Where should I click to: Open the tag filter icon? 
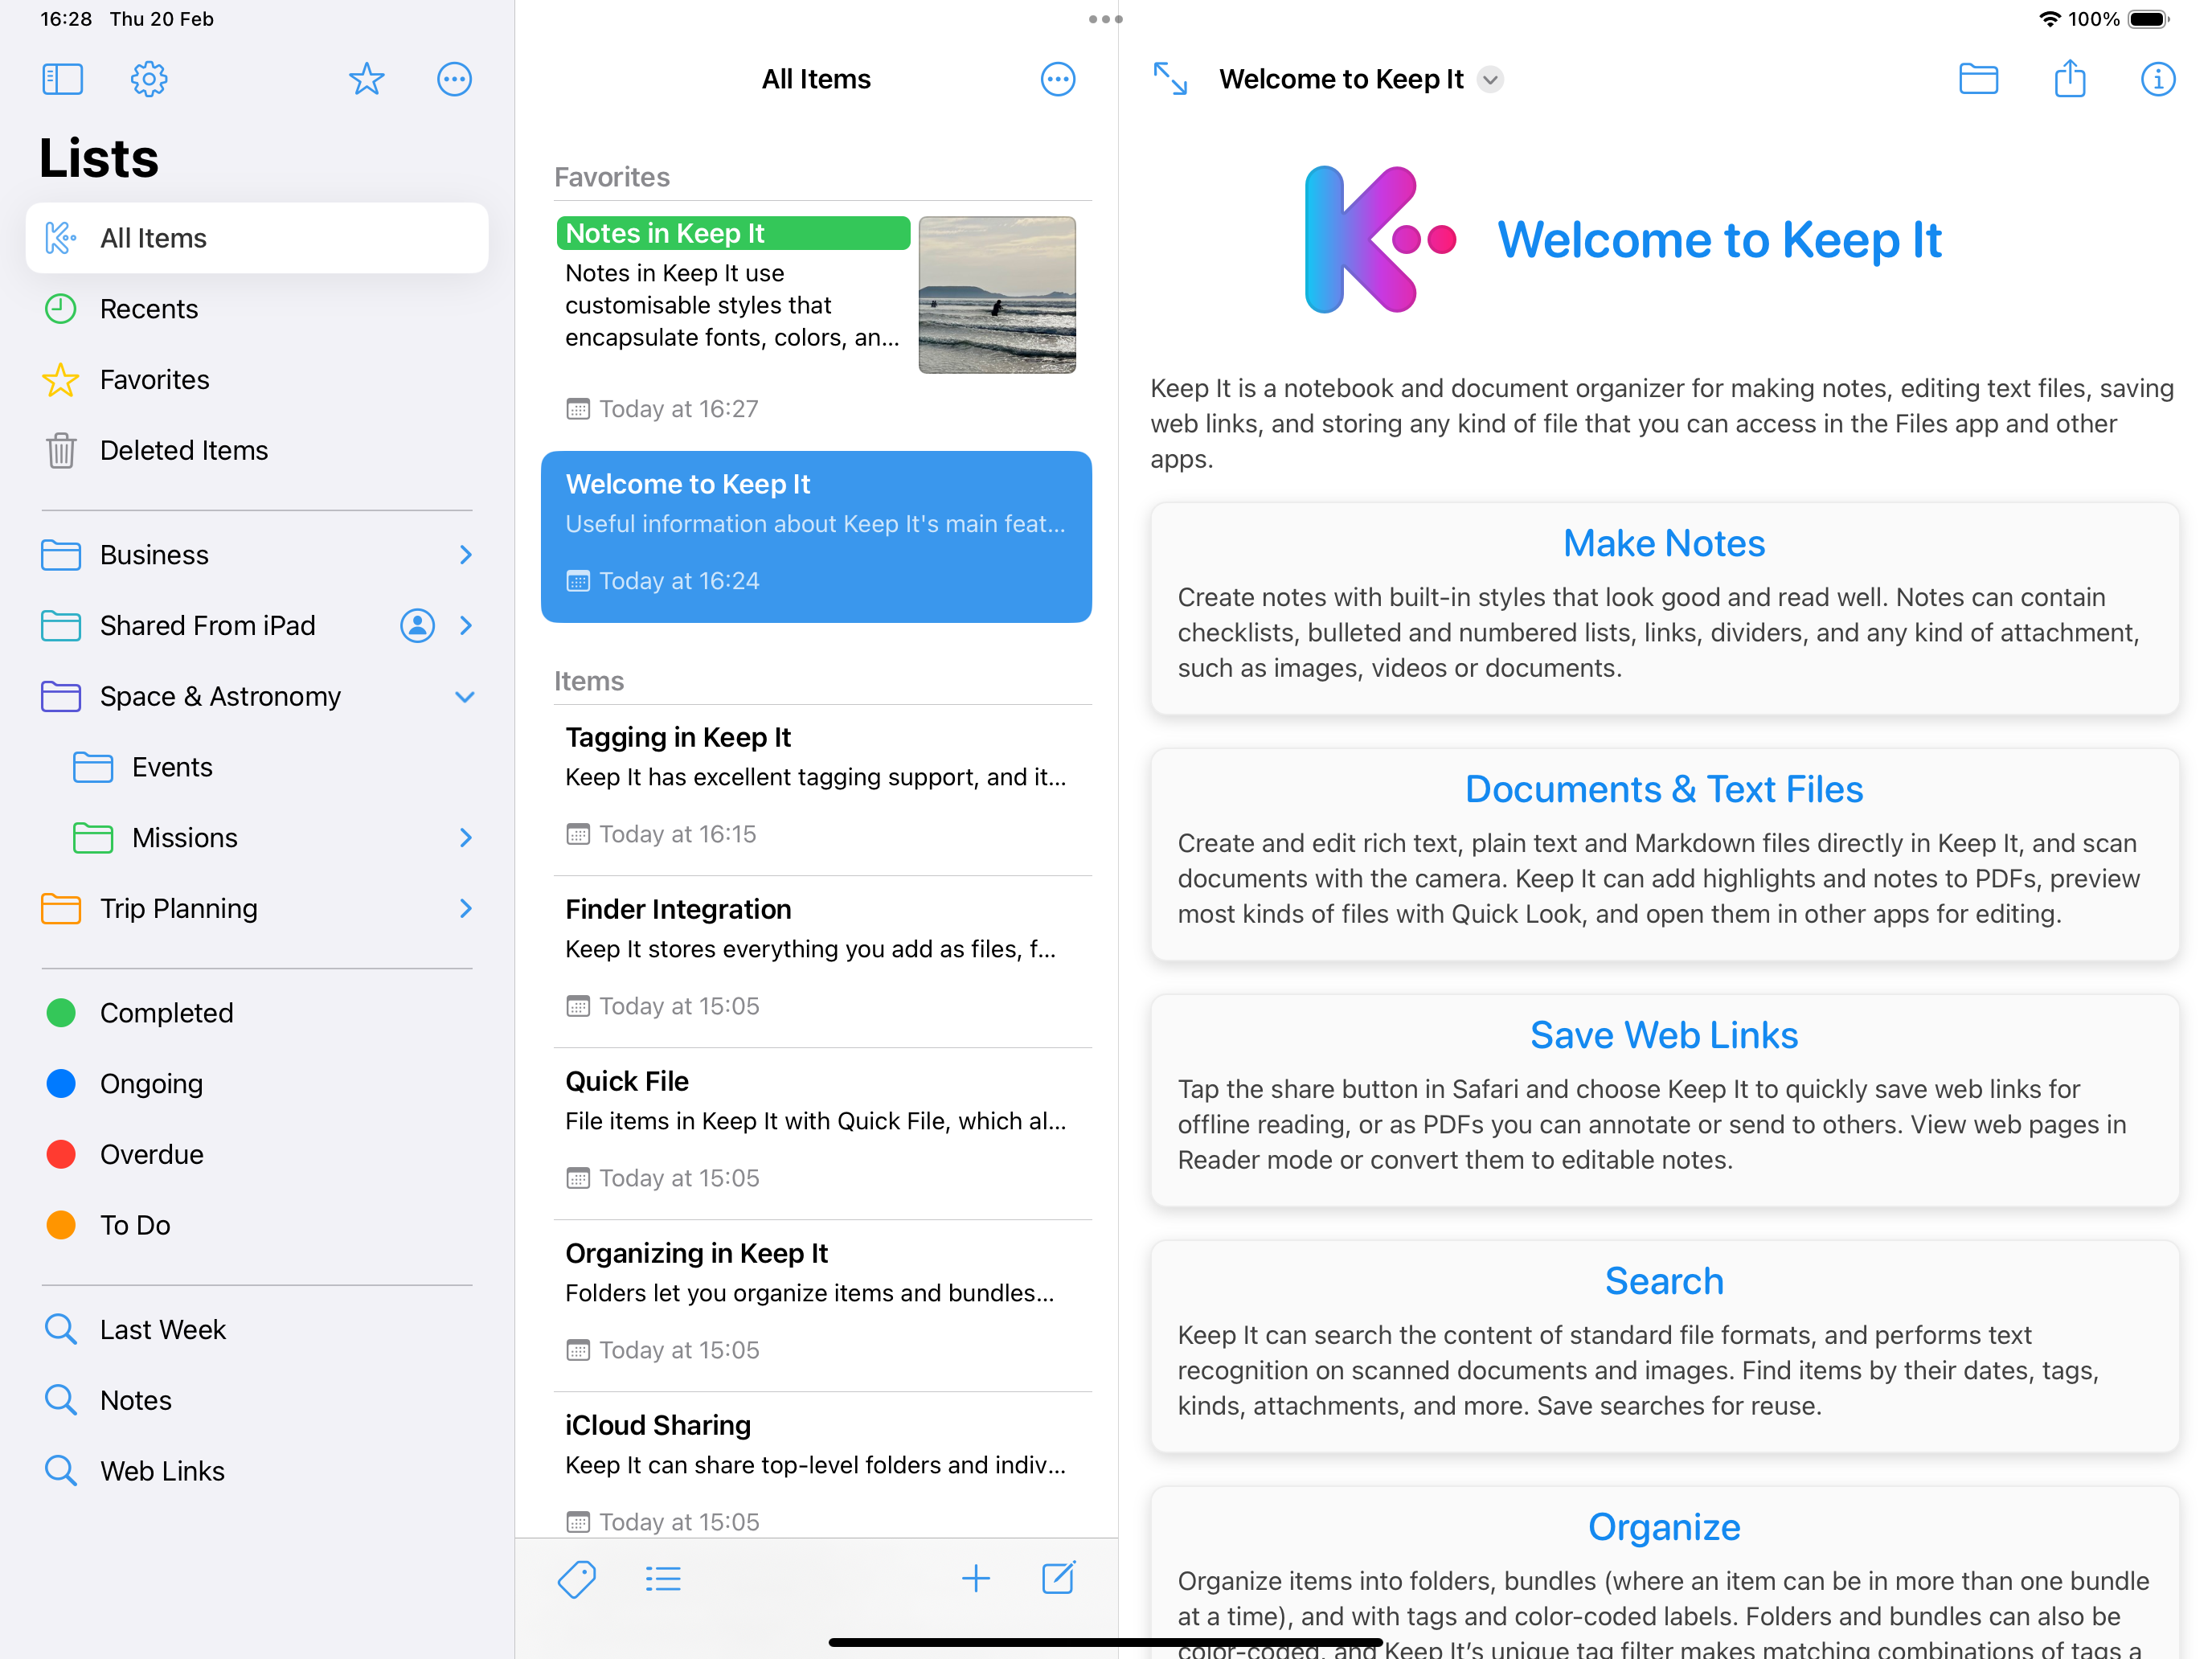click(x=577, y=1579)
